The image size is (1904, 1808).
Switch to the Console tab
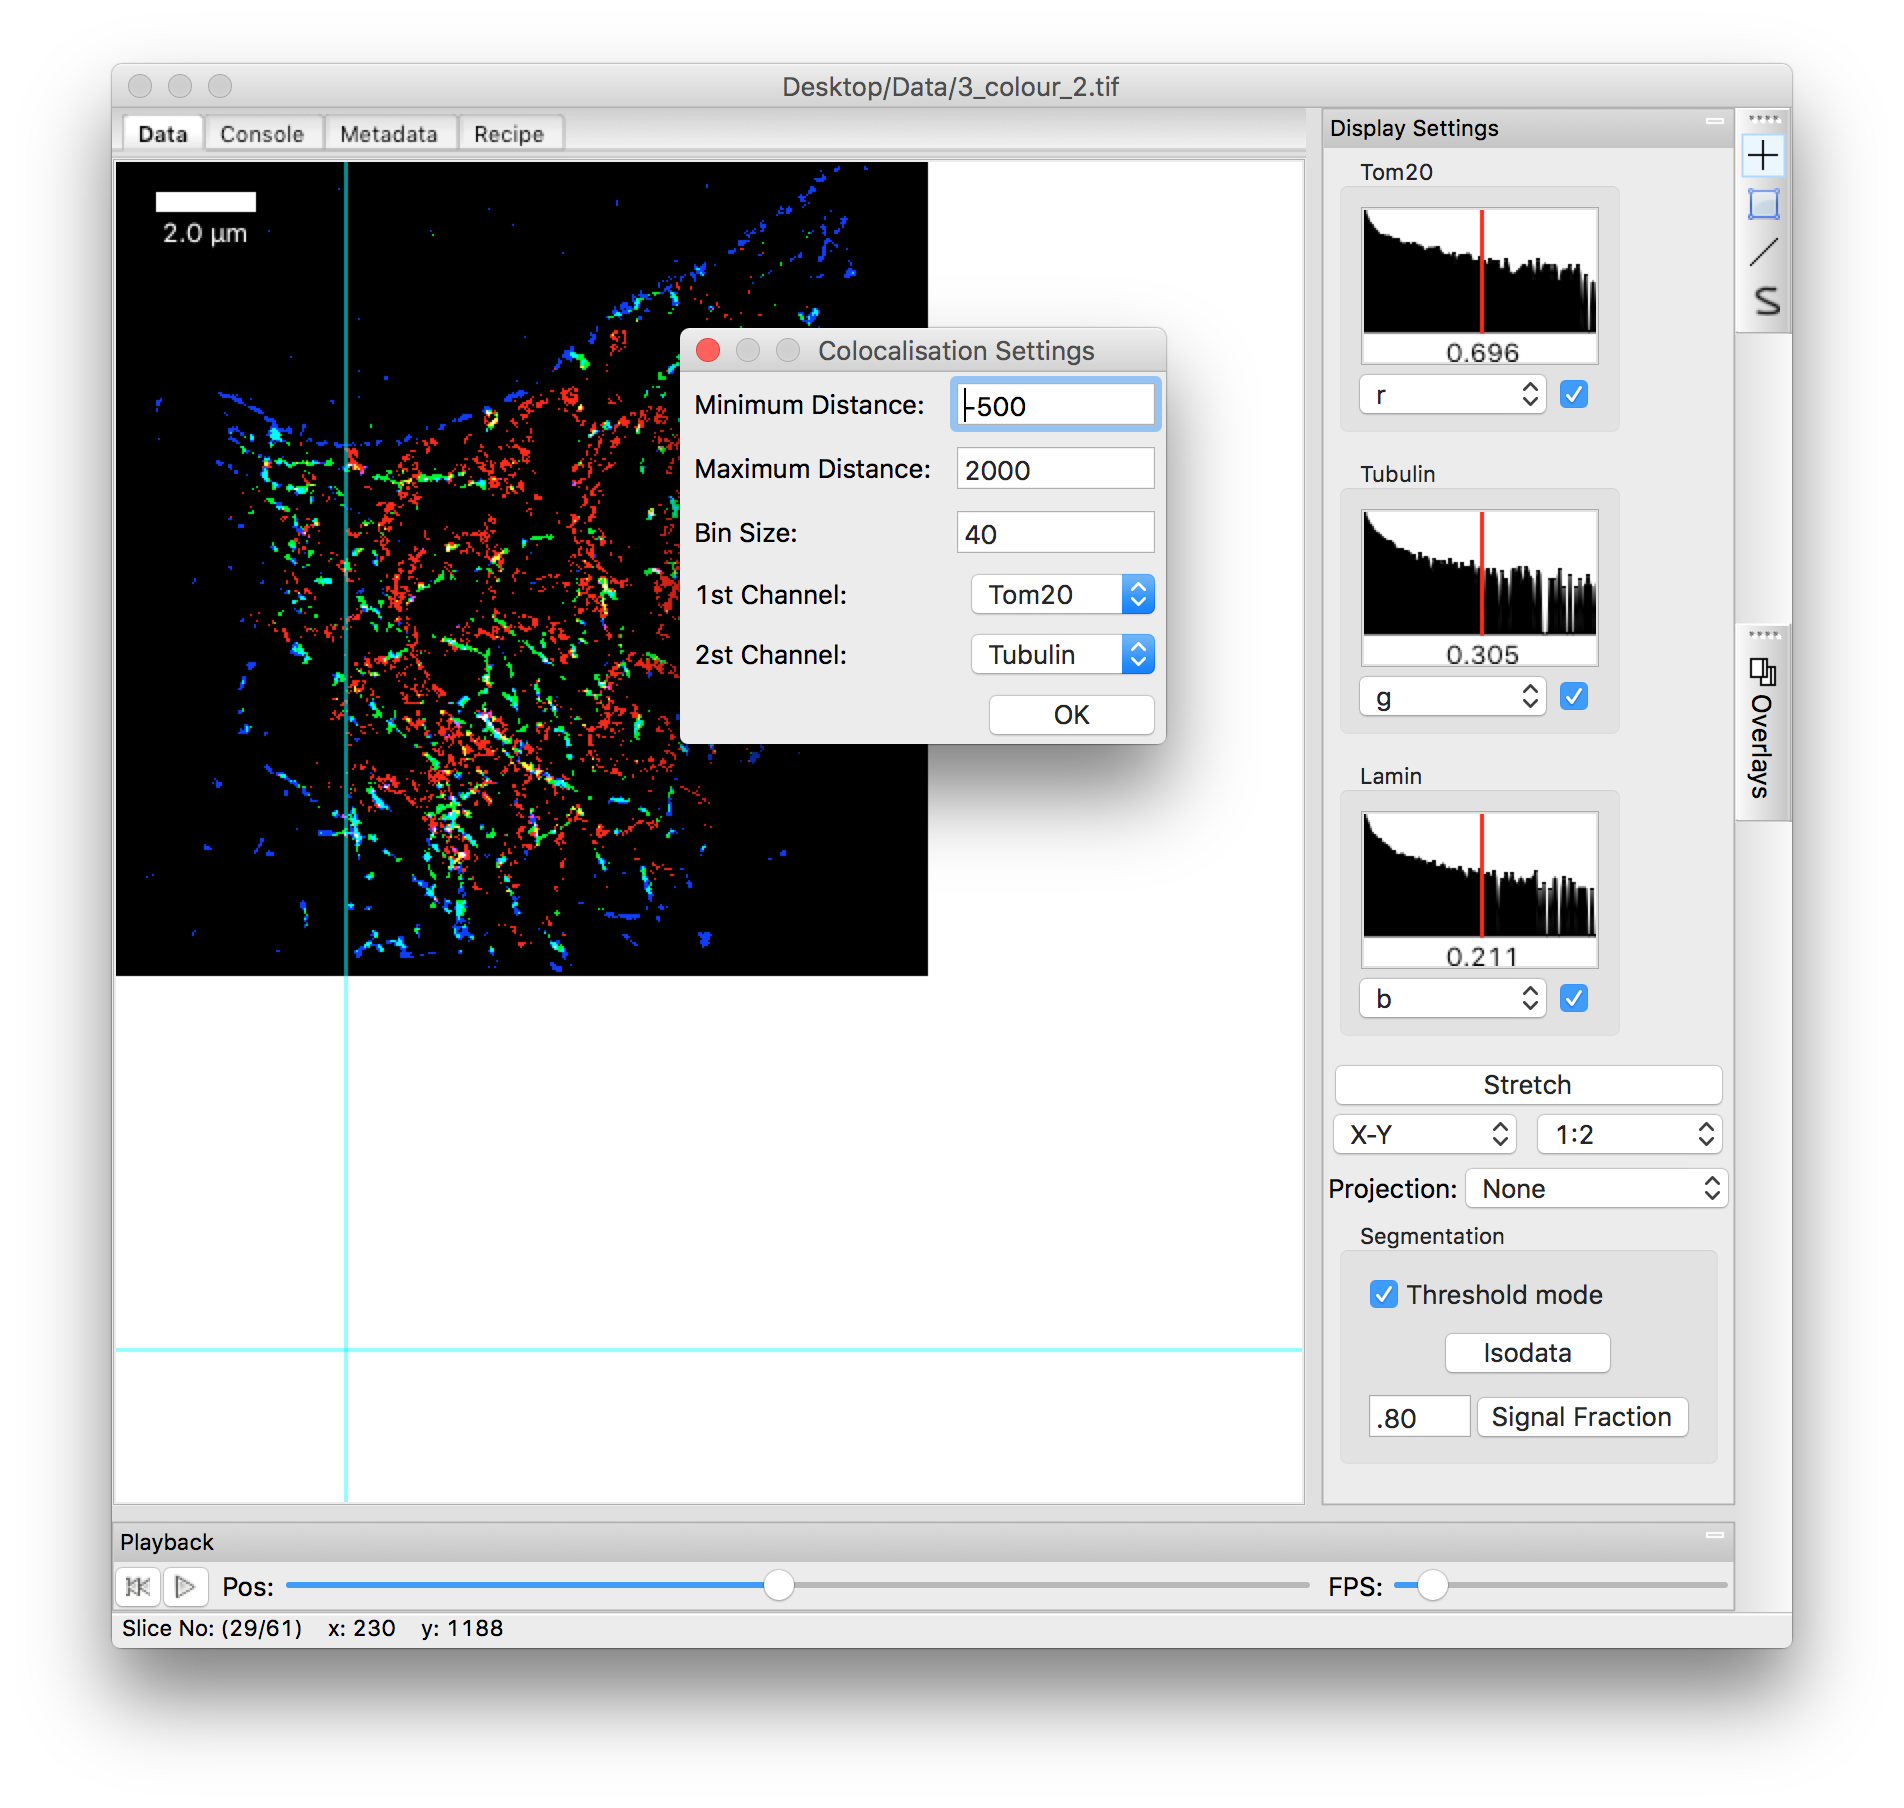click(x=262, y=134)
